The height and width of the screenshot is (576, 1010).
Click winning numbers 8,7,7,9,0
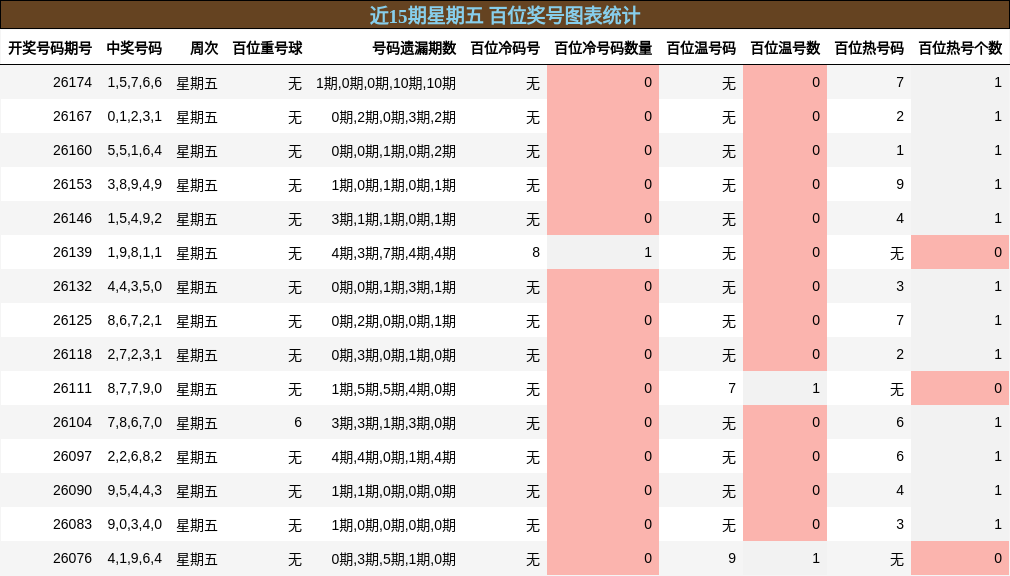coord(135,389)
